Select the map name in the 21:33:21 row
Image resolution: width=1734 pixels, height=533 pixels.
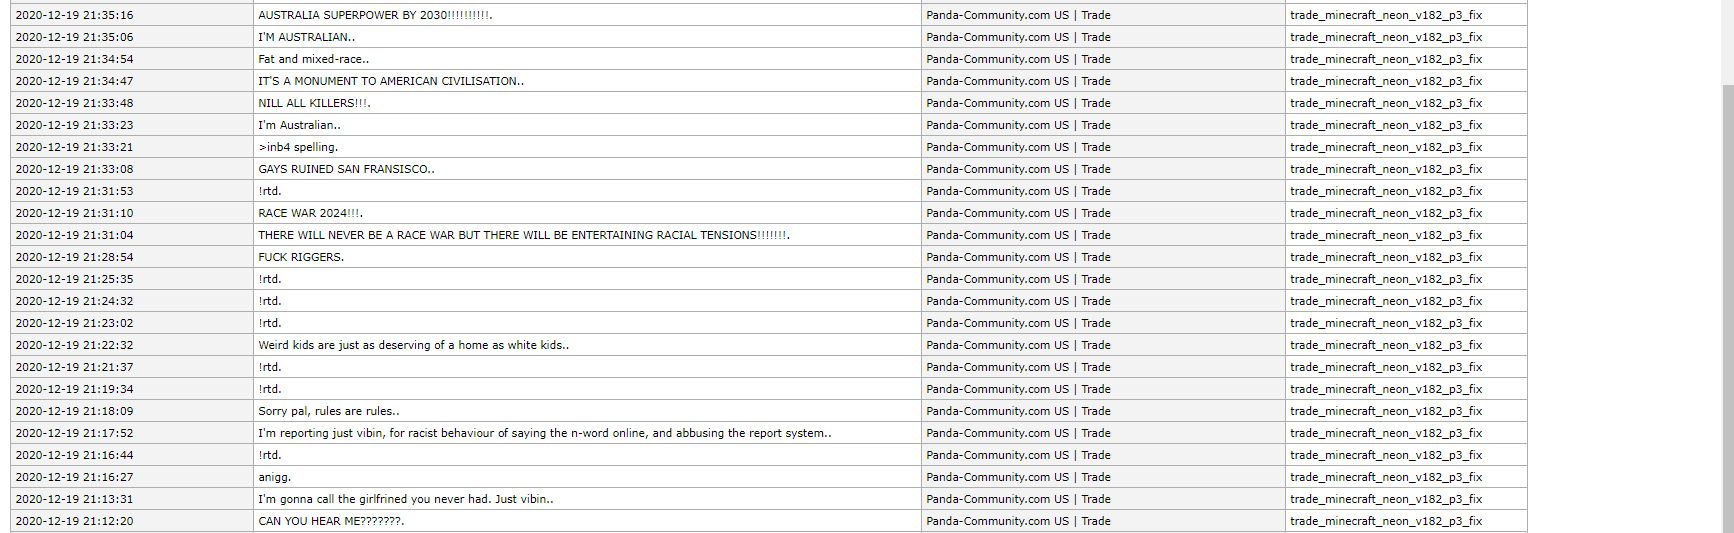tap(1385, 147)
